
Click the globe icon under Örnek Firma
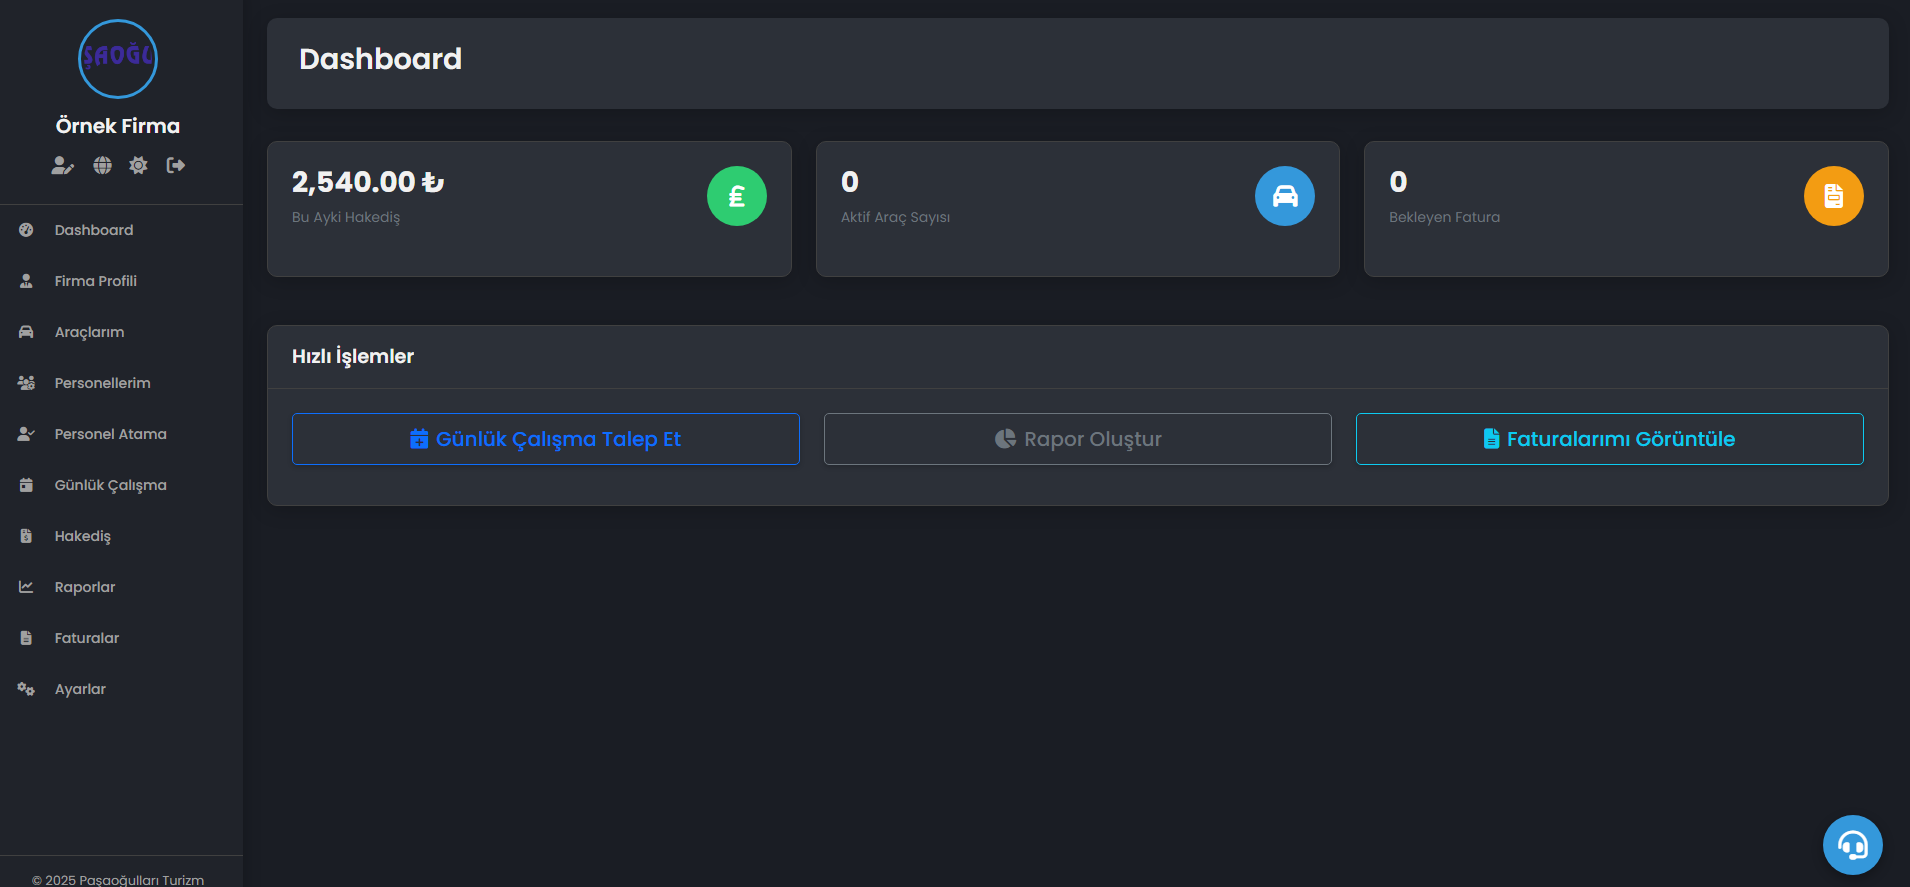[102, 165]
